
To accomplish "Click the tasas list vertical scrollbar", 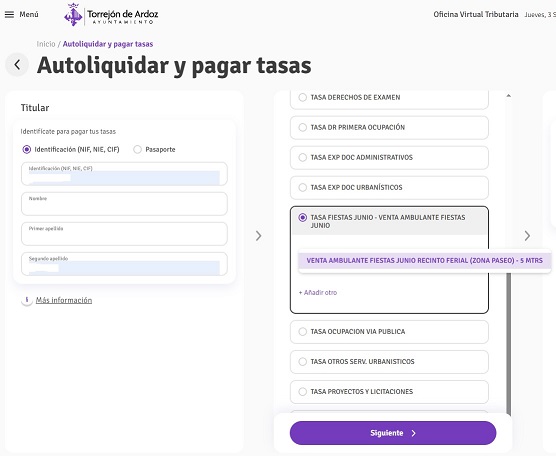I will 508,344.
